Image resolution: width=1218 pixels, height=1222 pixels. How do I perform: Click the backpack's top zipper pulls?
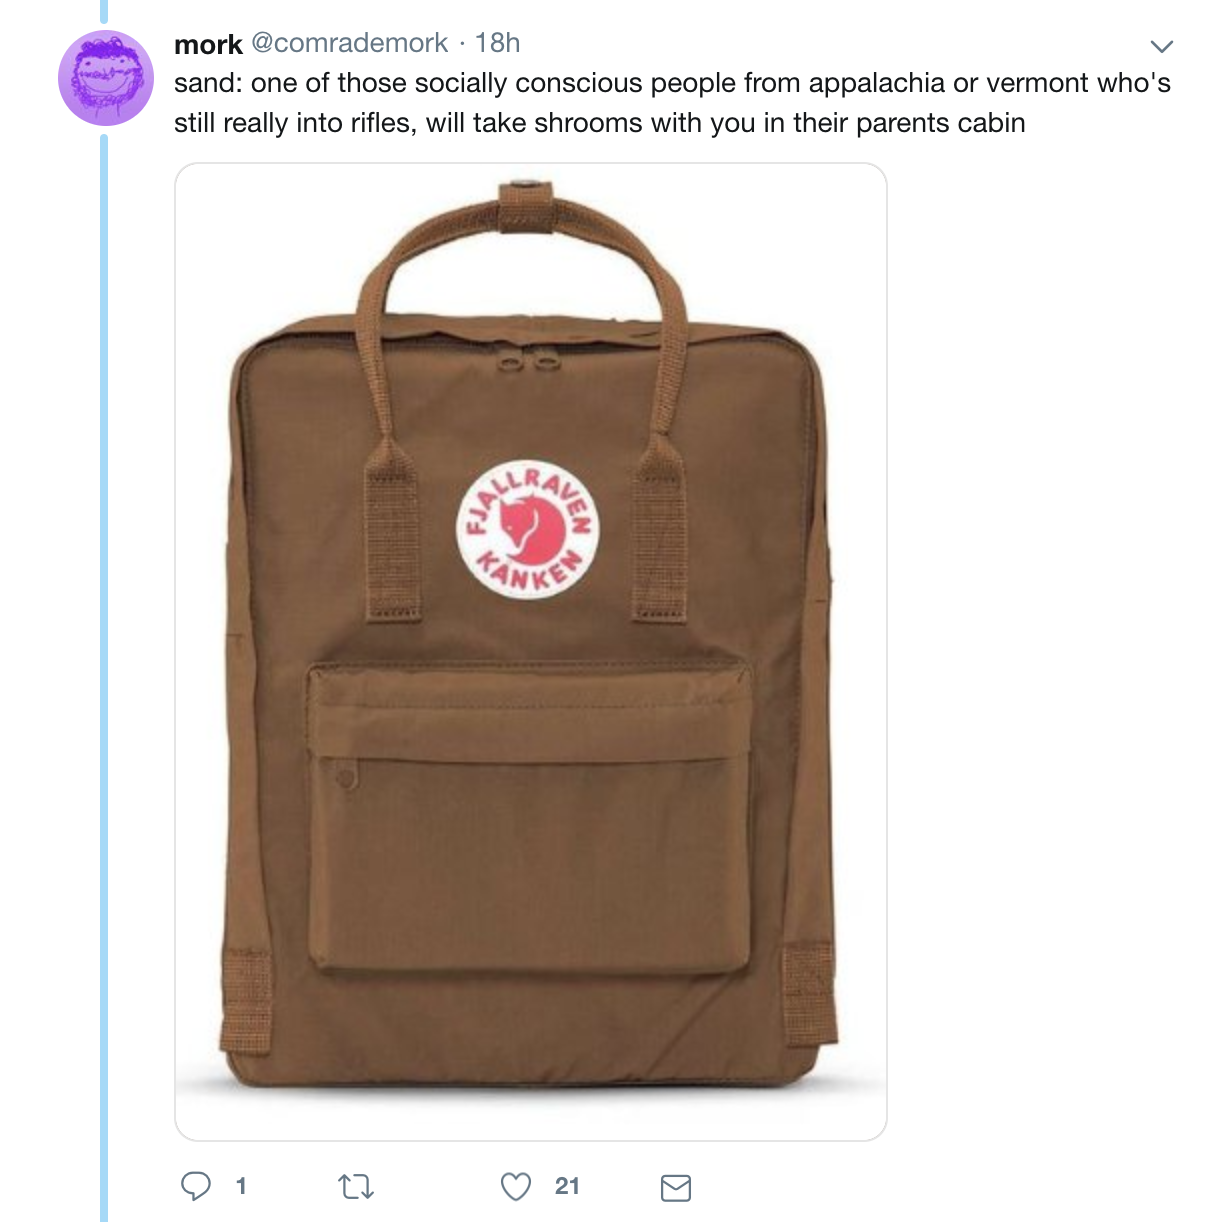click(x=527, y=360)
